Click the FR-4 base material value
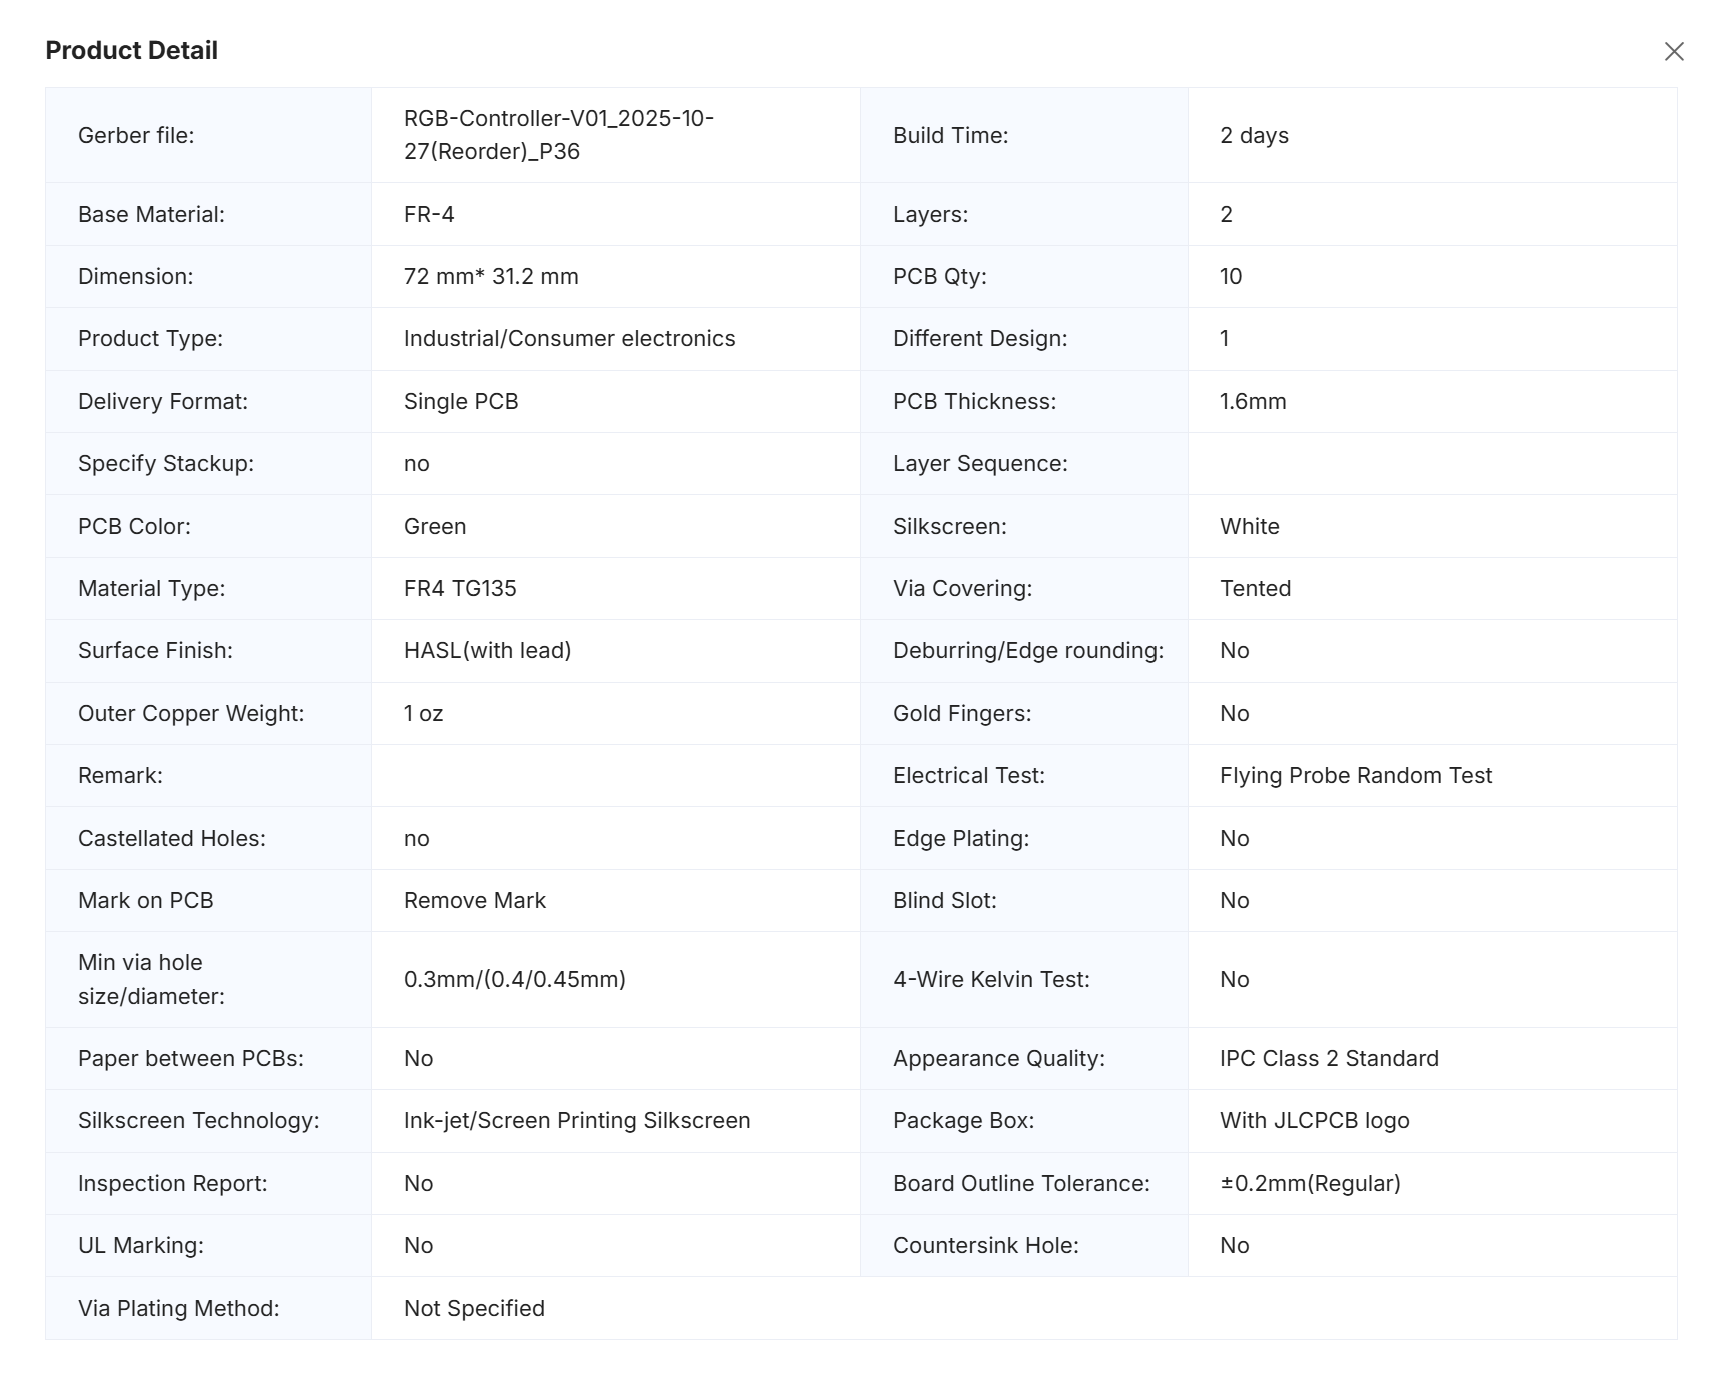The image size is (1723, 1373). [429, 214]
